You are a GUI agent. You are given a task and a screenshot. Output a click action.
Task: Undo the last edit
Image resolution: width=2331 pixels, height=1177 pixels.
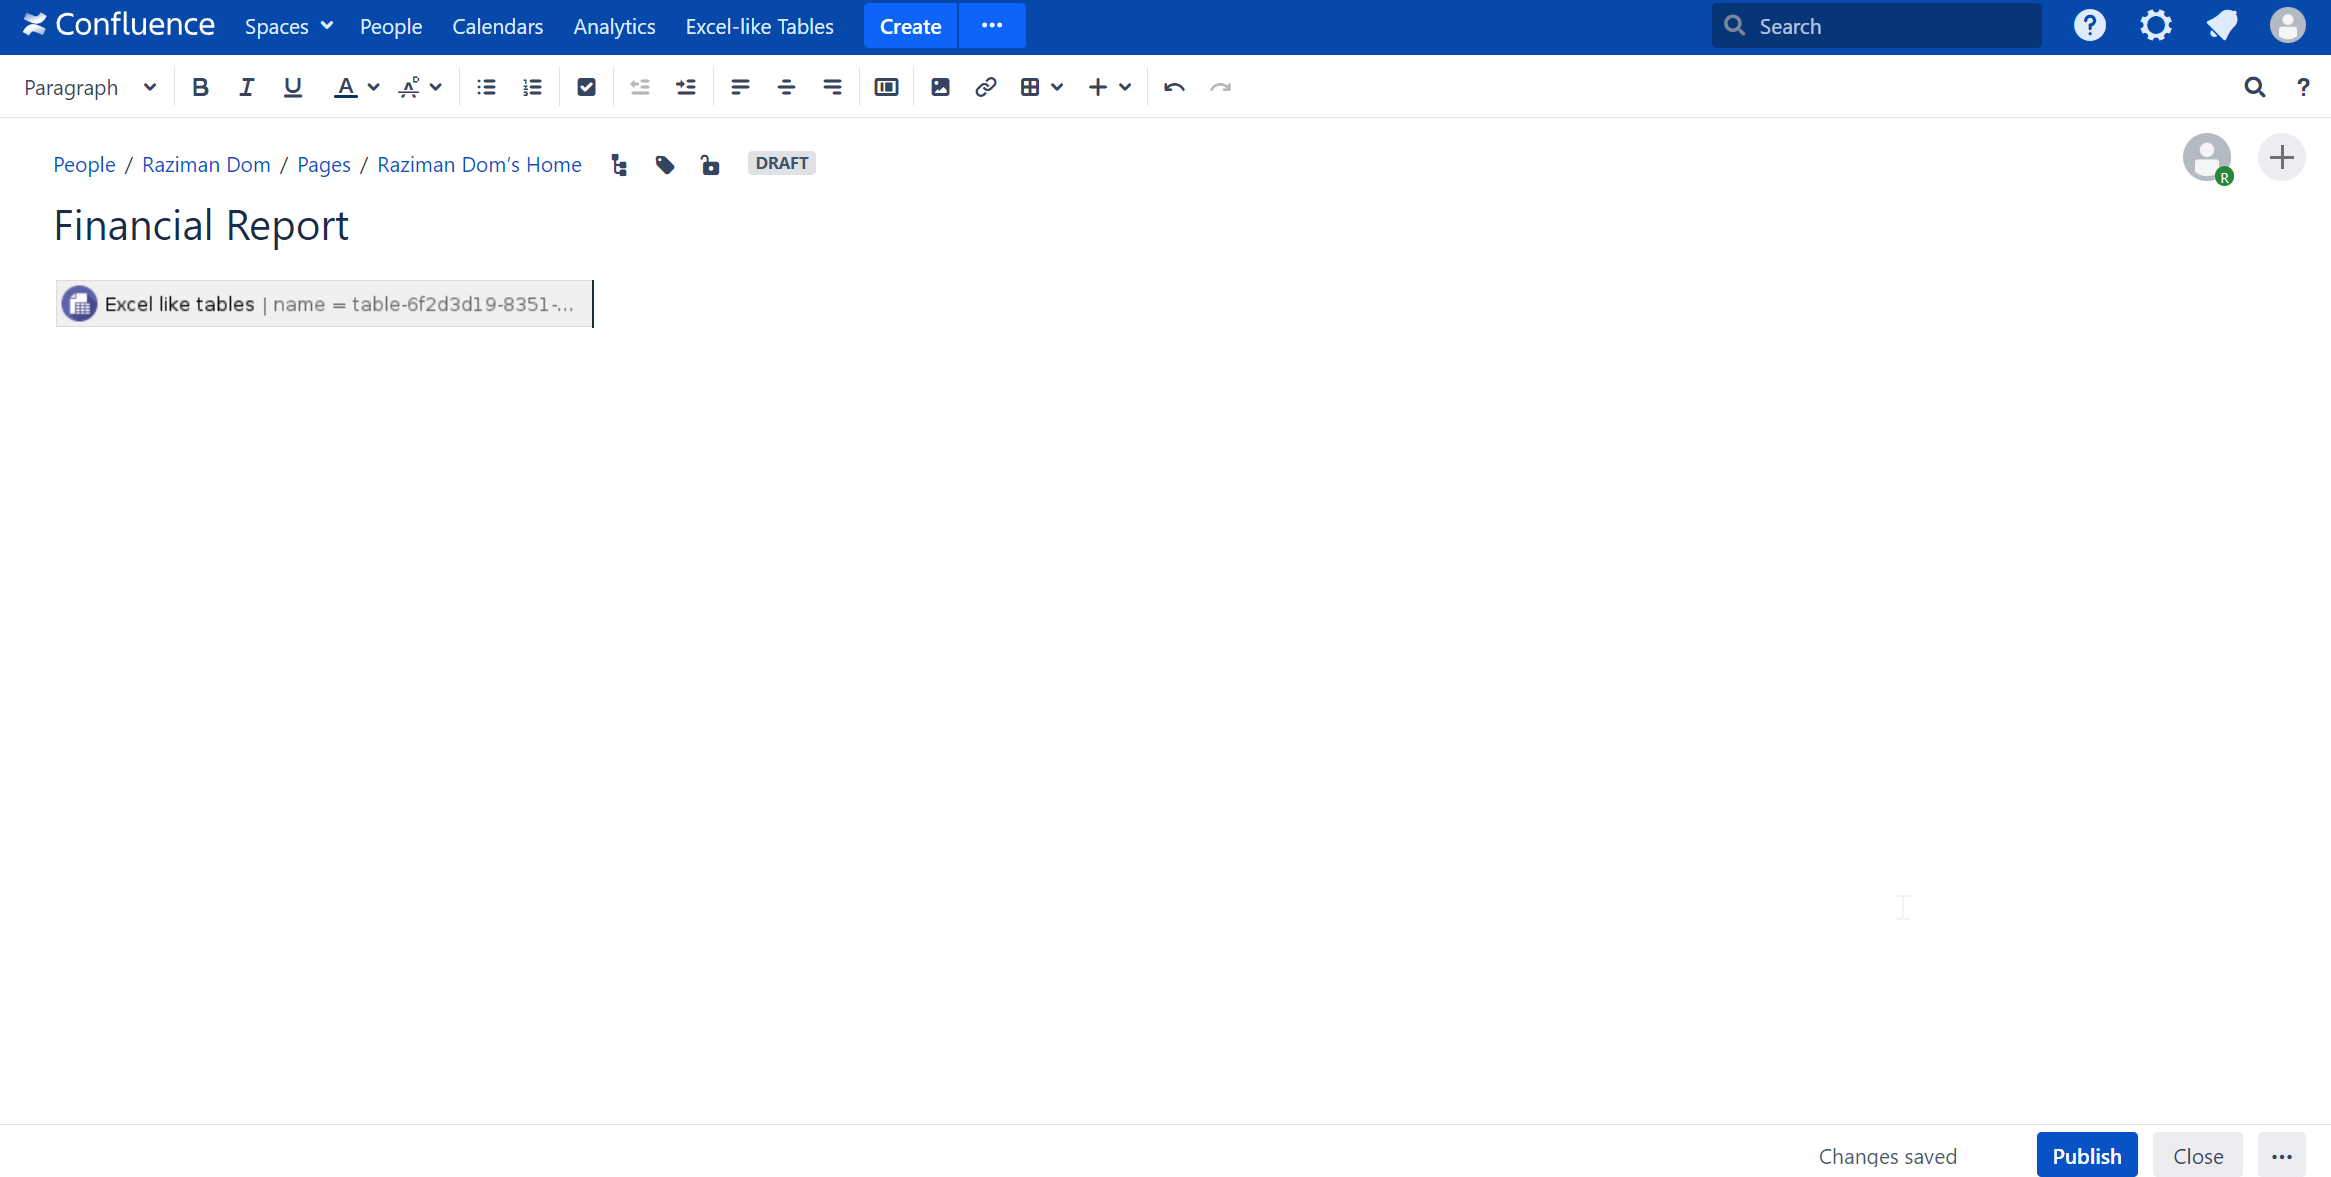[1174, 88]
